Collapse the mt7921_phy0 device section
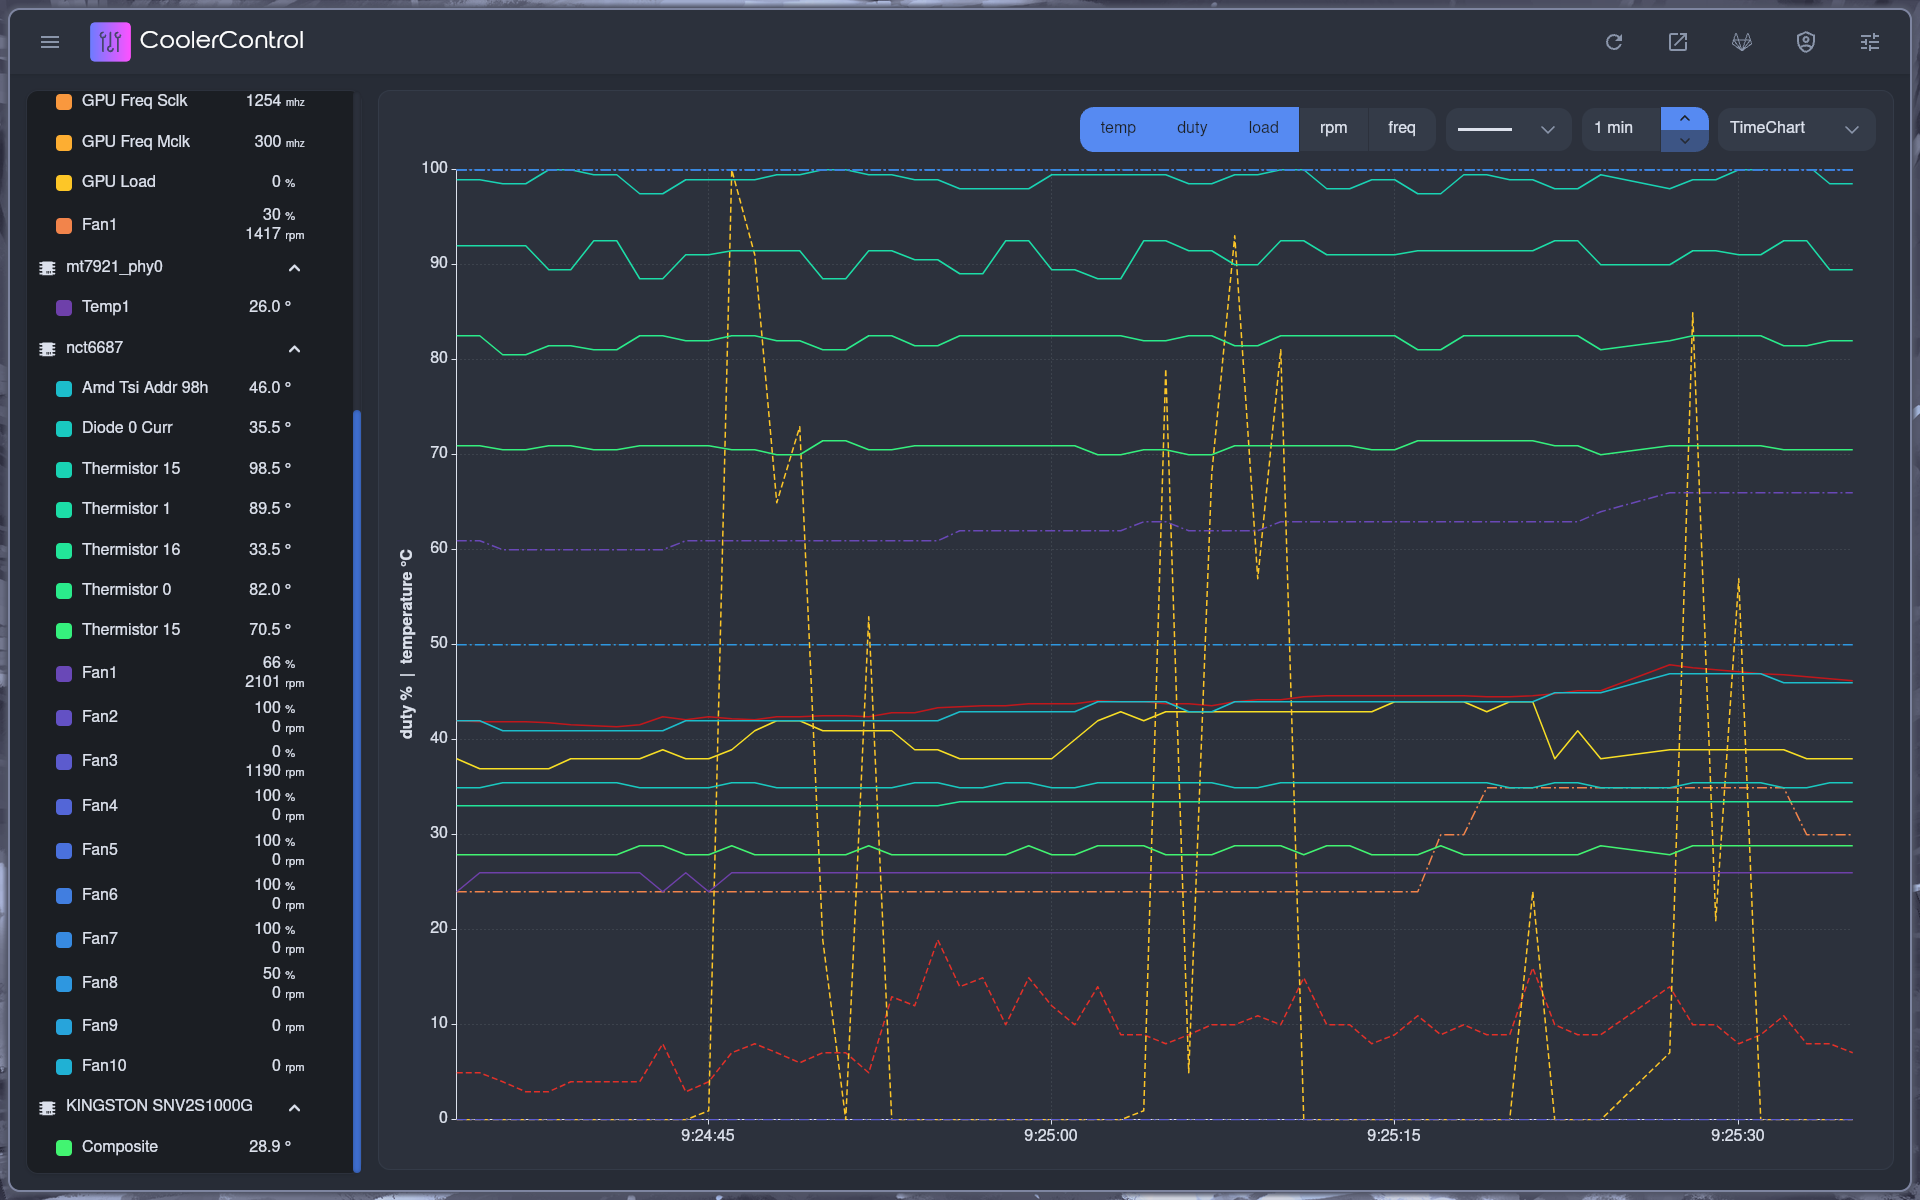Image resolution: width=1920 pixels, height=1200 pixels. click(294, 268)
